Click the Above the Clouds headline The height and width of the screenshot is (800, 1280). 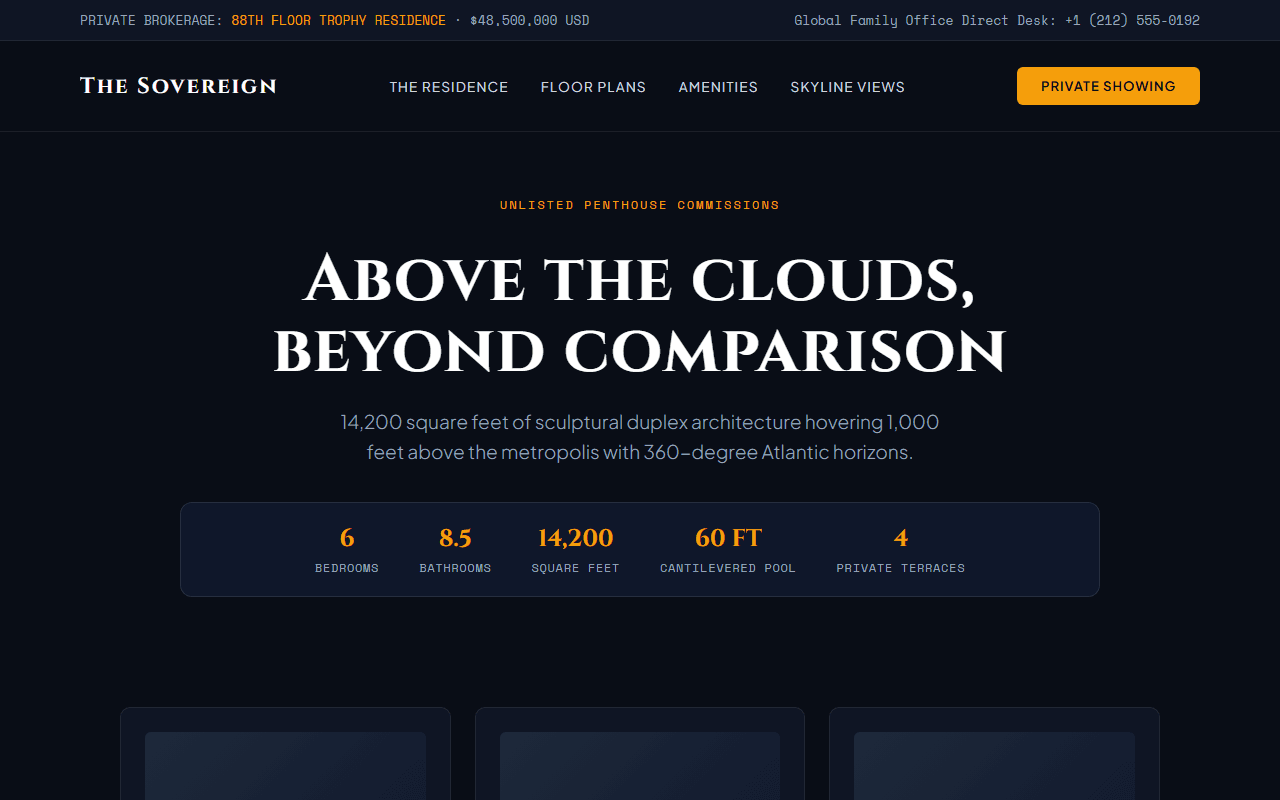click(640, 315)
